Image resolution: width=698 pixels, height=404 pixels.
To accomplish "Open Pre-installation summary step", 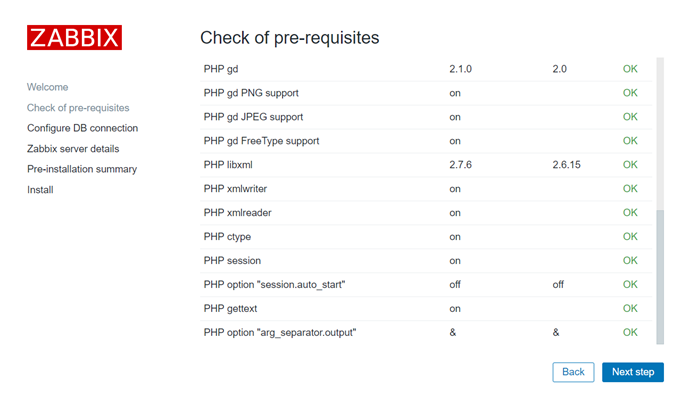I will [x=82, y=169].
